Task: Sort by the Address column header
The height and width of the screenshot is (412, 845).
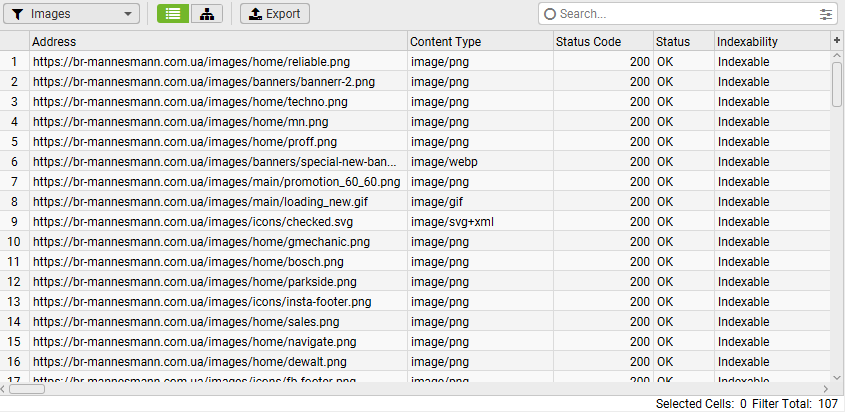Action: click(218, 41)
